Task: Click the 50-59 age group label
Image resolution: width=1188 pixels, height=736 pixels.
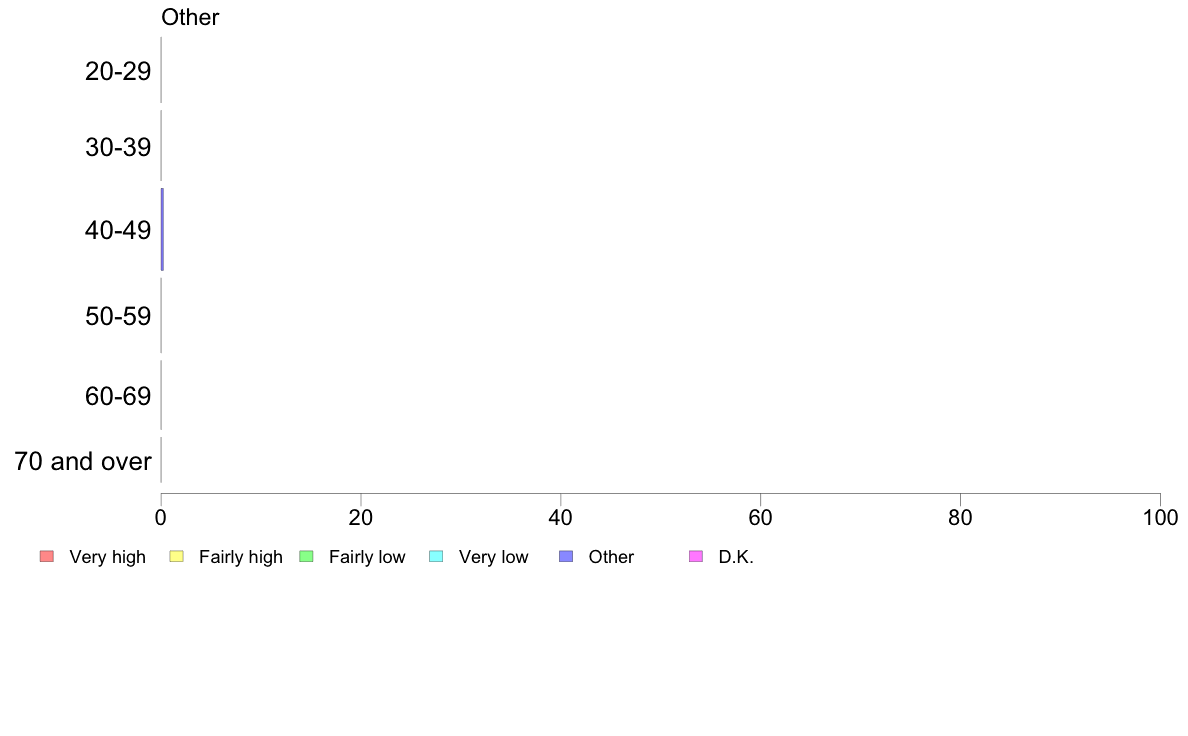Action: tap(117, 315)
